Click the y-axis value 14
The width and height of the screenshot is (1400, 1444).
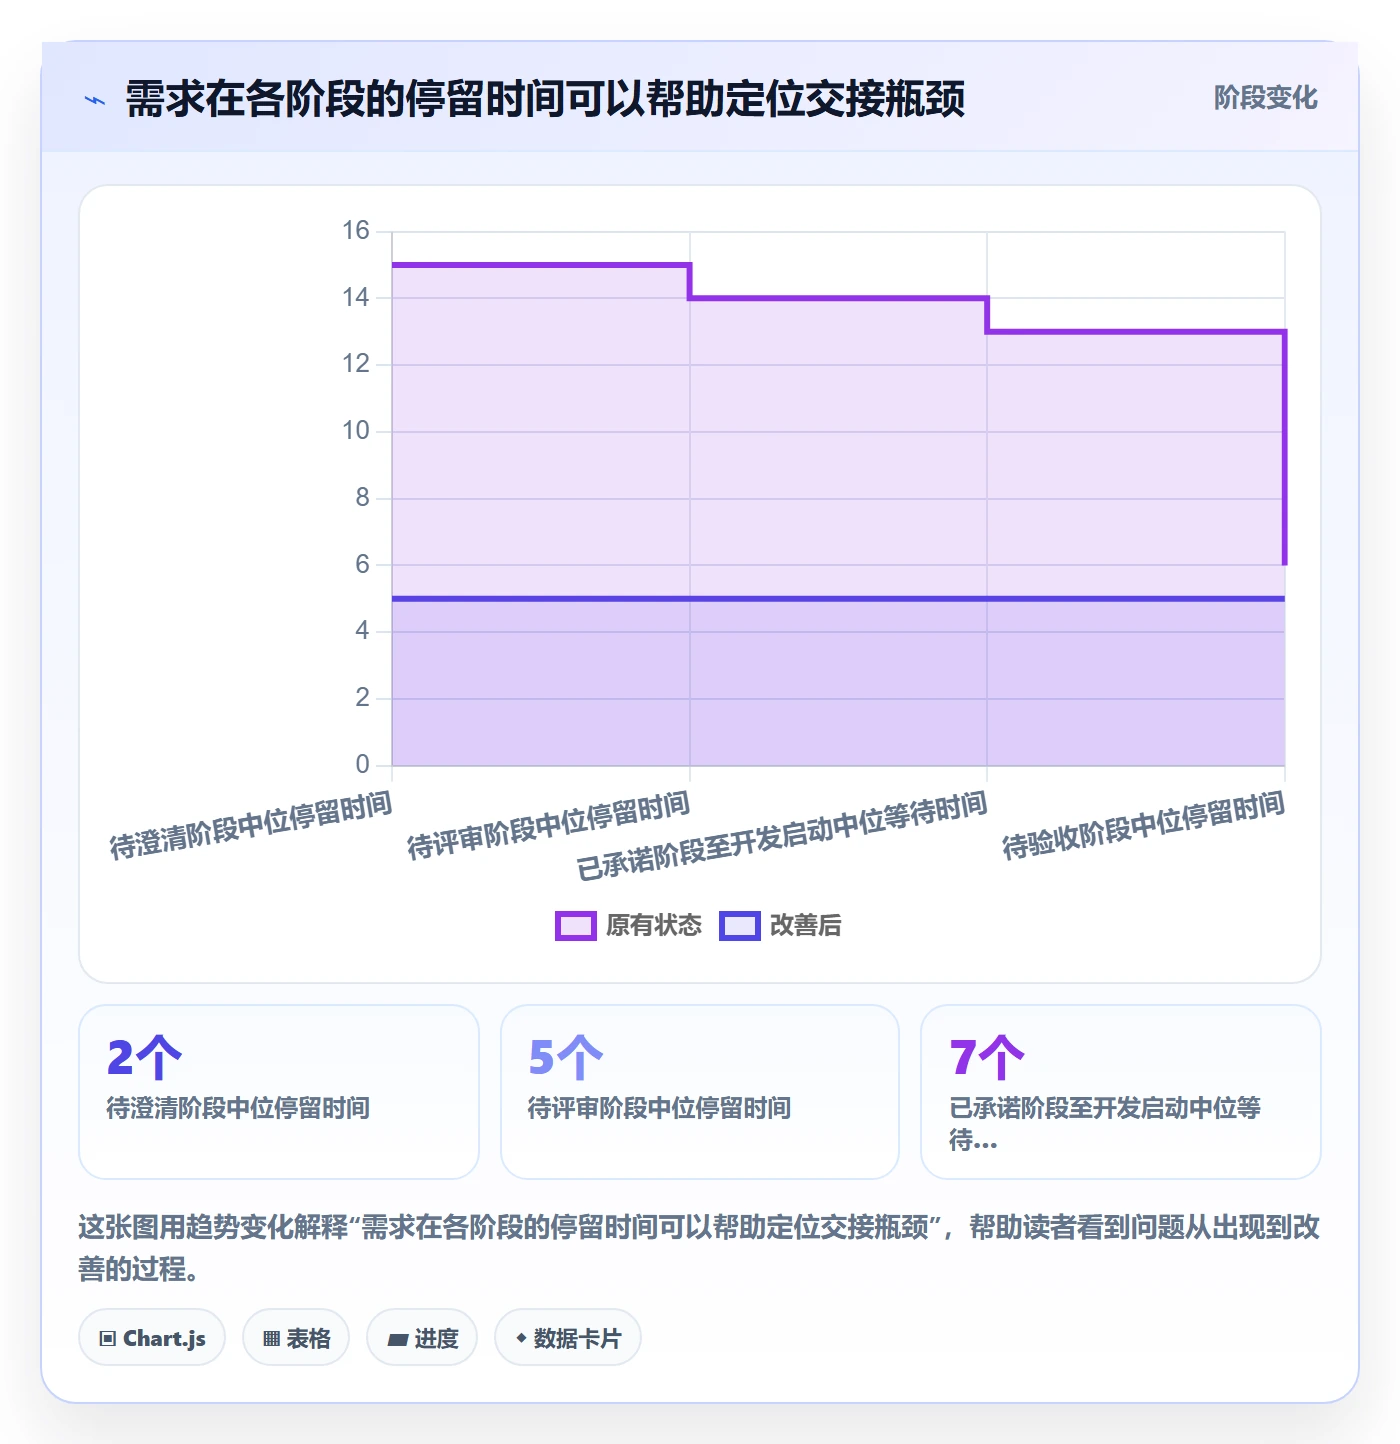pyautogui.click(x=356, y=298)
